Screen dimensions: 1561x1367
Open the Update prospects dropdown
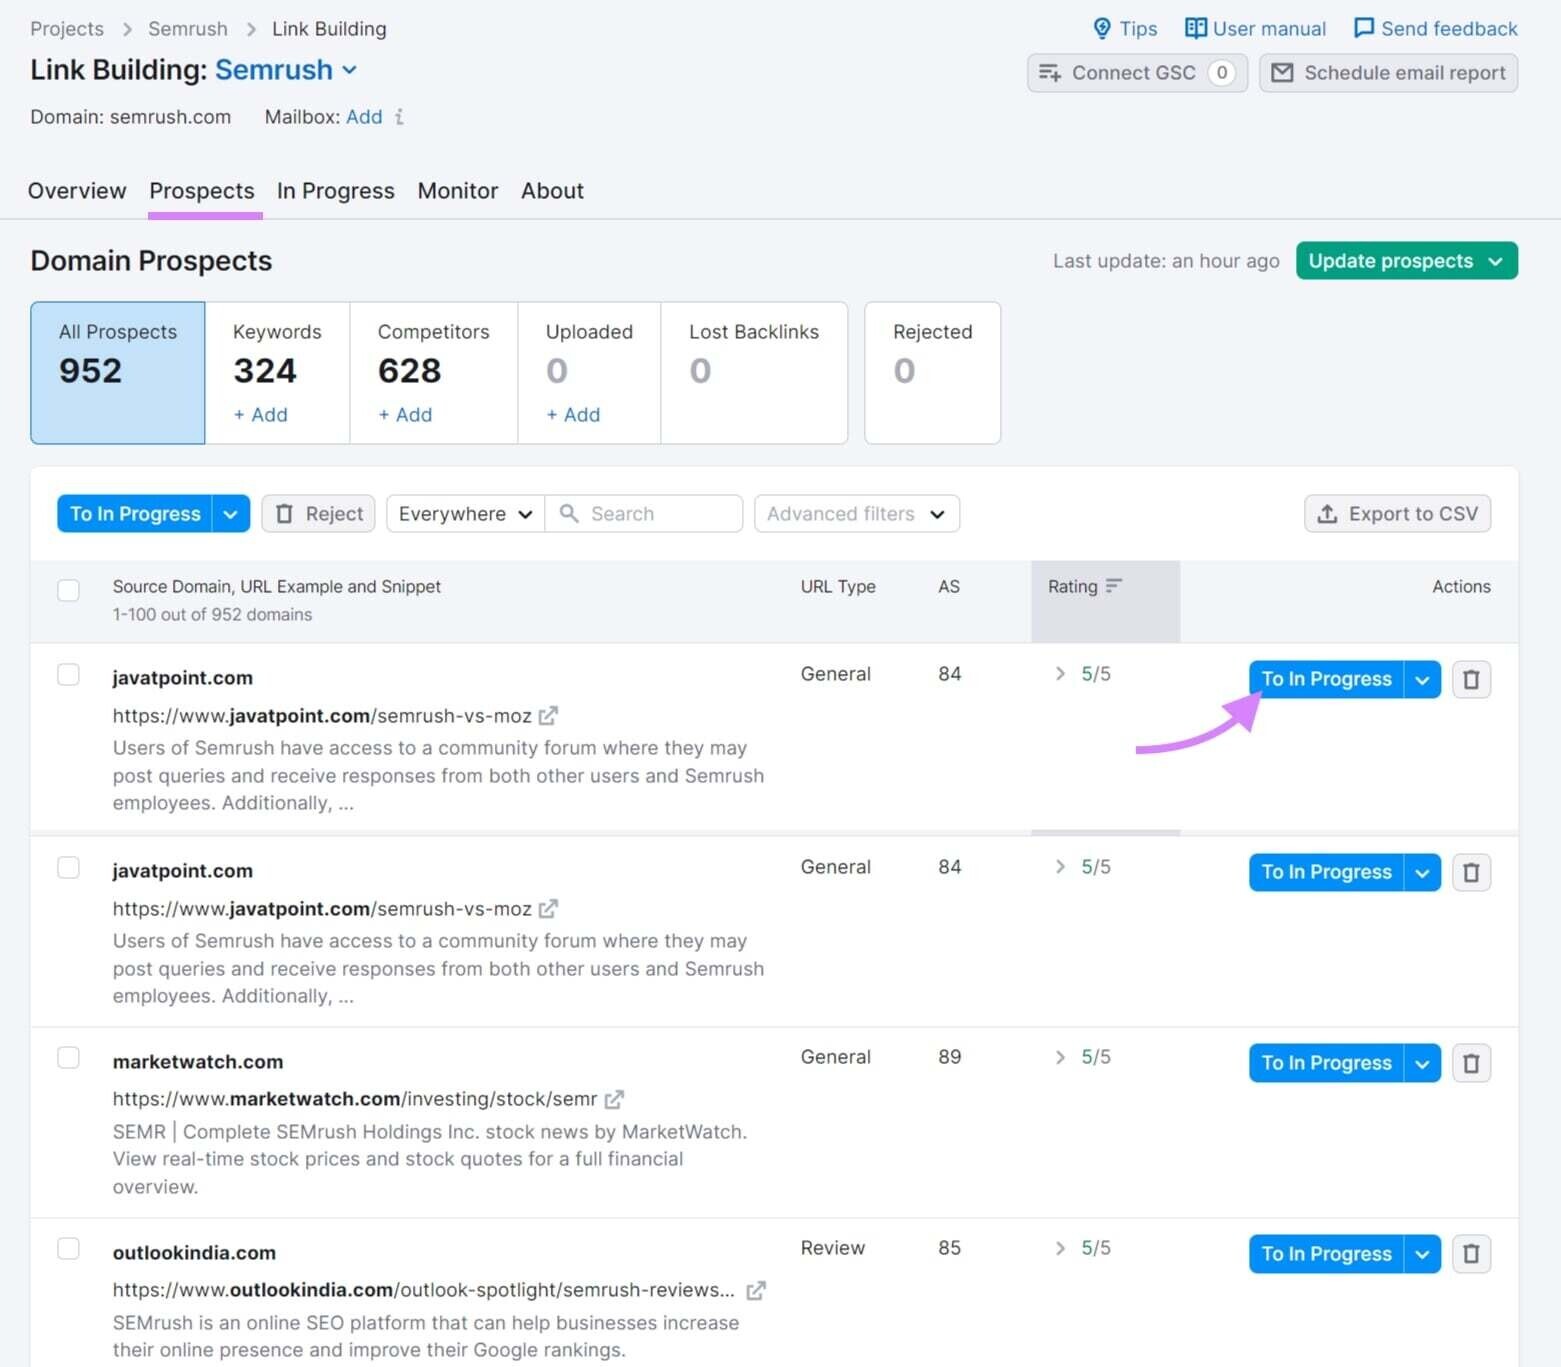click(1495, 260)
